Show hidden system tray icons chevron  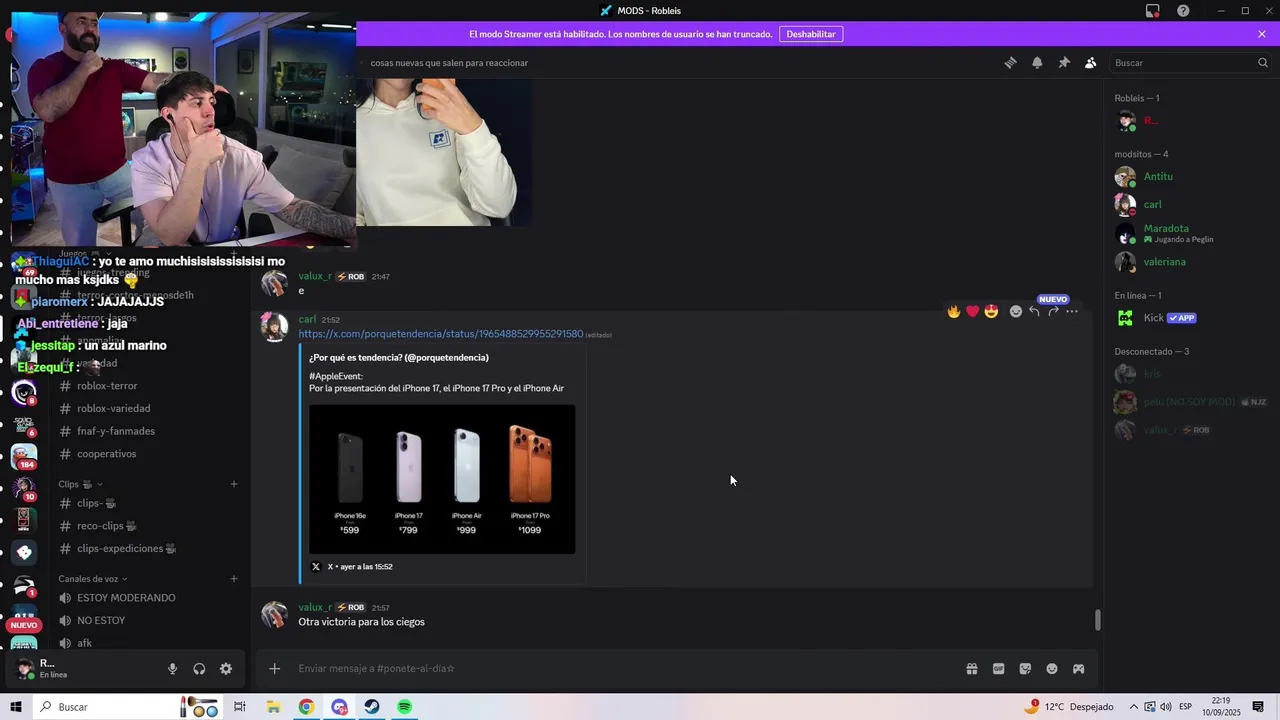(x=1134, y=707)
